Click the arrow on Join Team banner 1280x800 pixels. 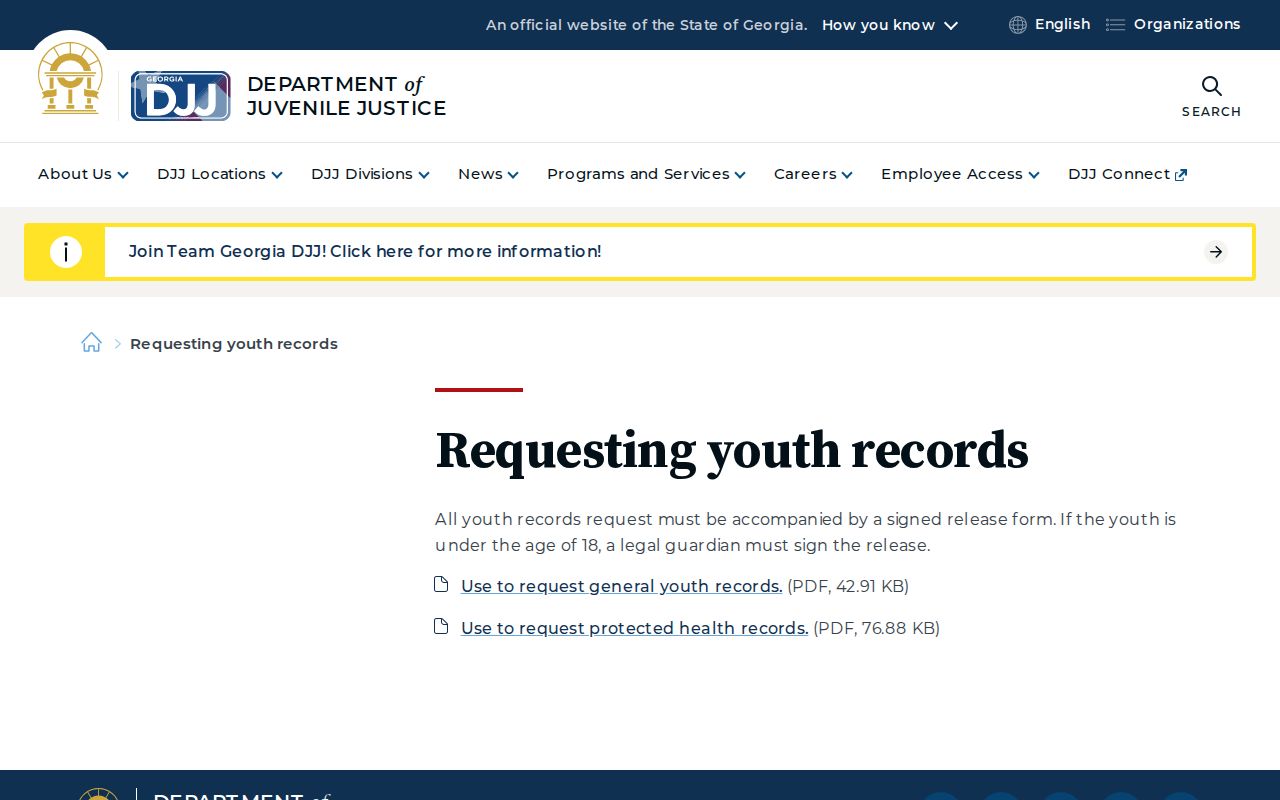1216,252
